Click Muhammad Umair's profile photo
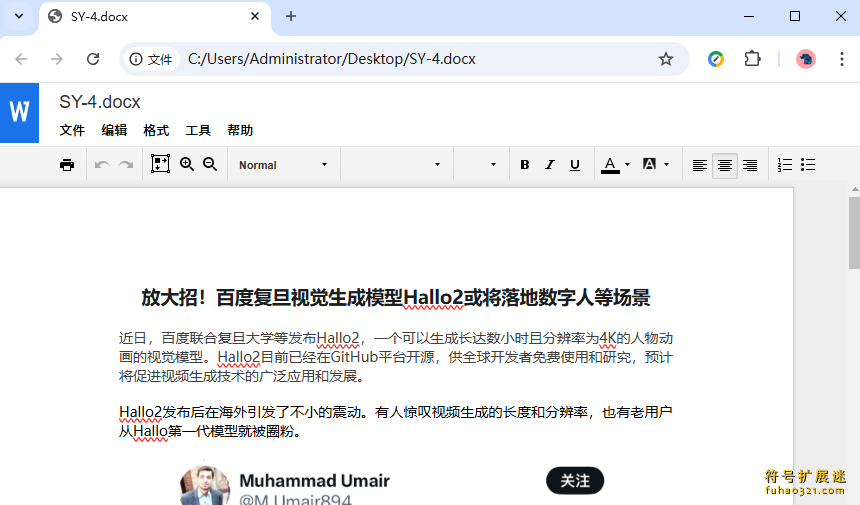The width and height of the screenshot is (860, 505). point(205,486)
